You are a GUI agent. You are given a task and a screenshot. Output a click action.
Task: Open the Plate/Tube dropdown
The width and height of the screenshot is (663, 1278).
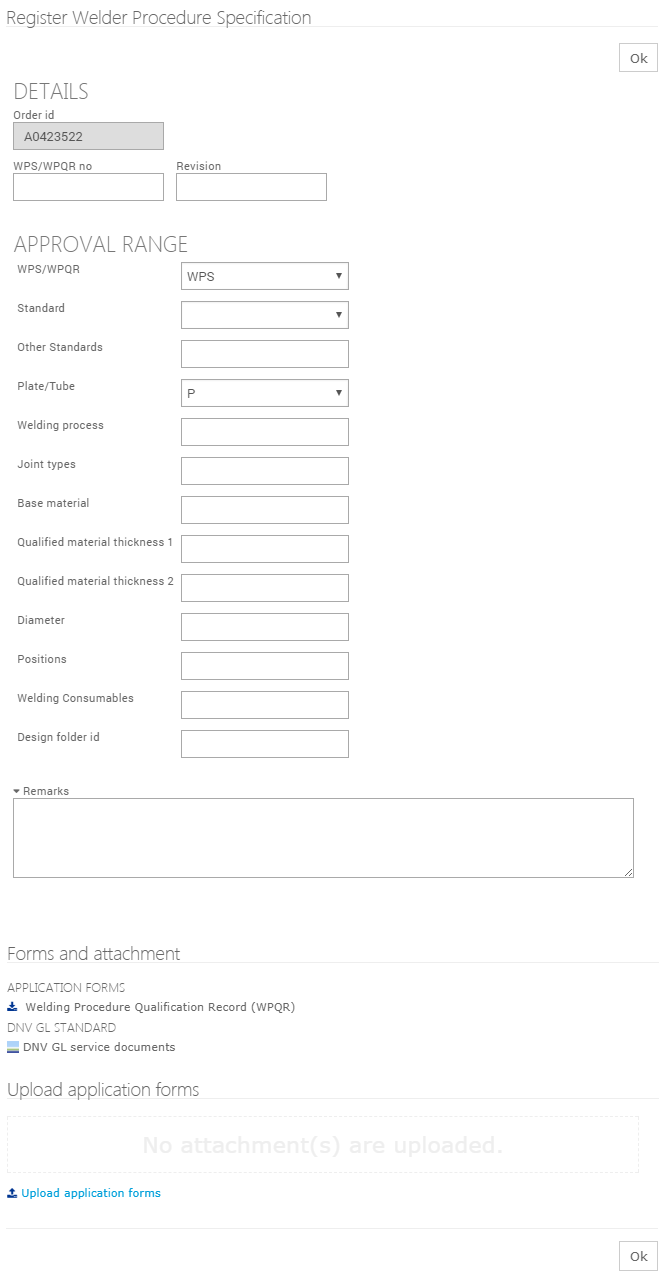click(264, 393)
